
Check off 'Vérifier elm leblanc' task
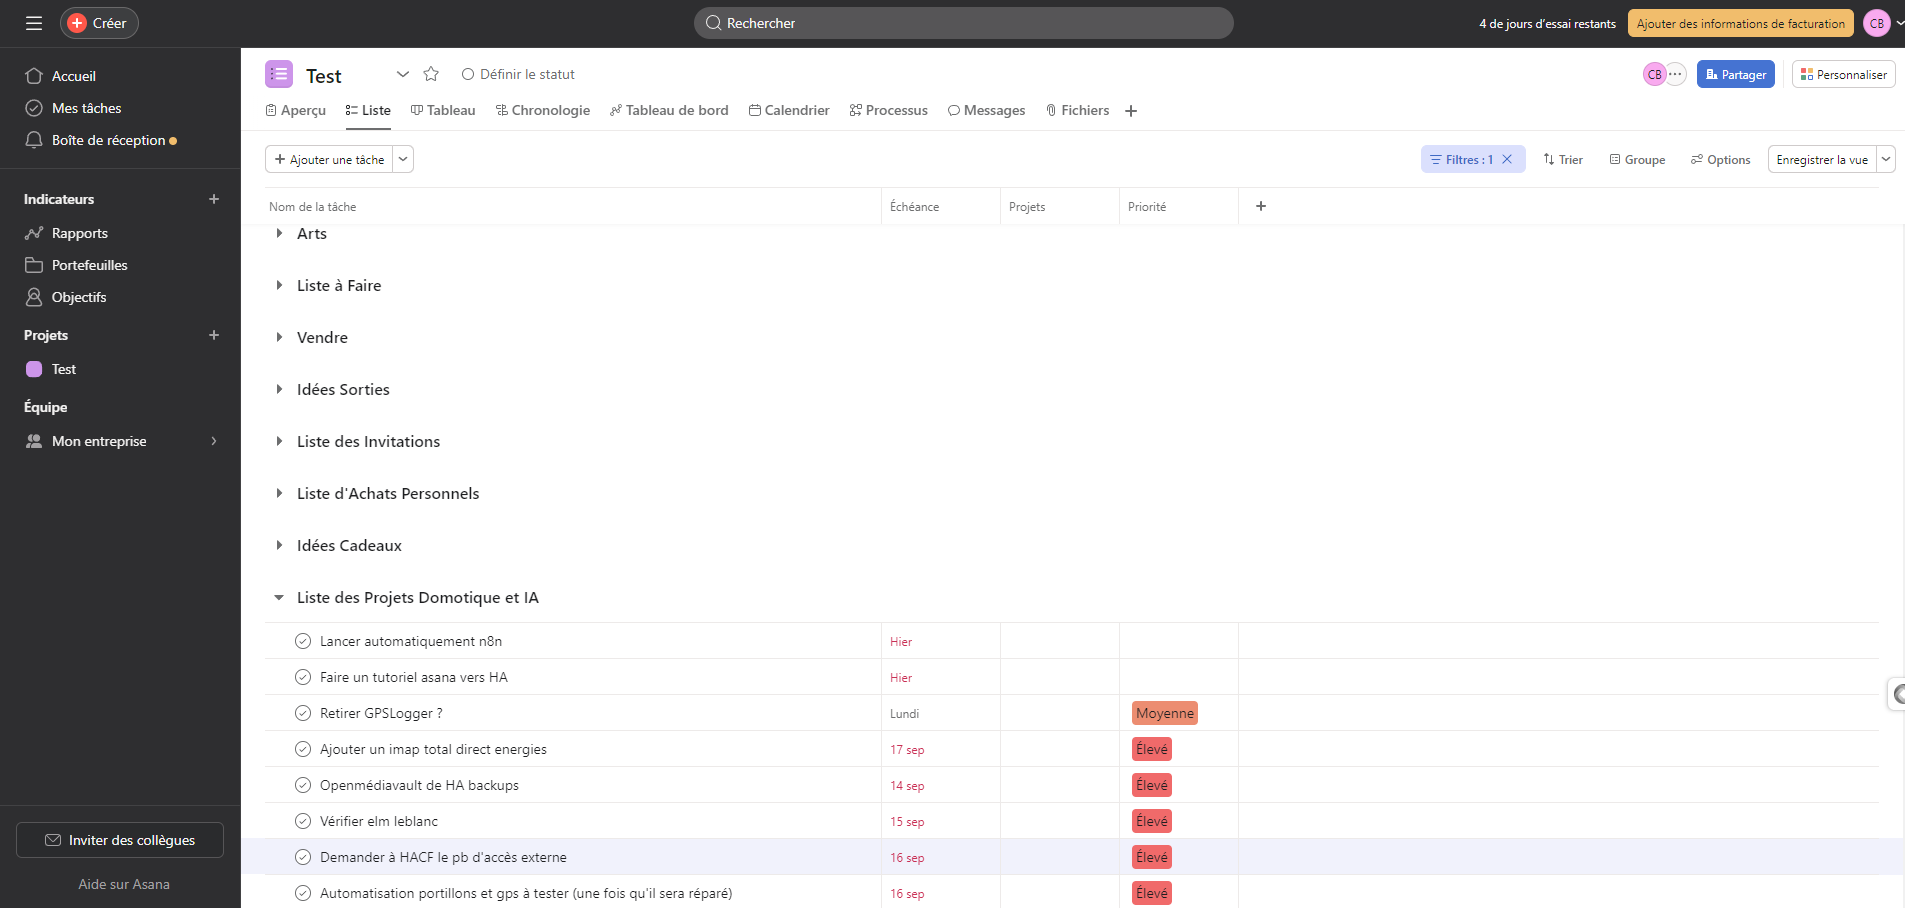pyautogui.click(x=303, y=821)
